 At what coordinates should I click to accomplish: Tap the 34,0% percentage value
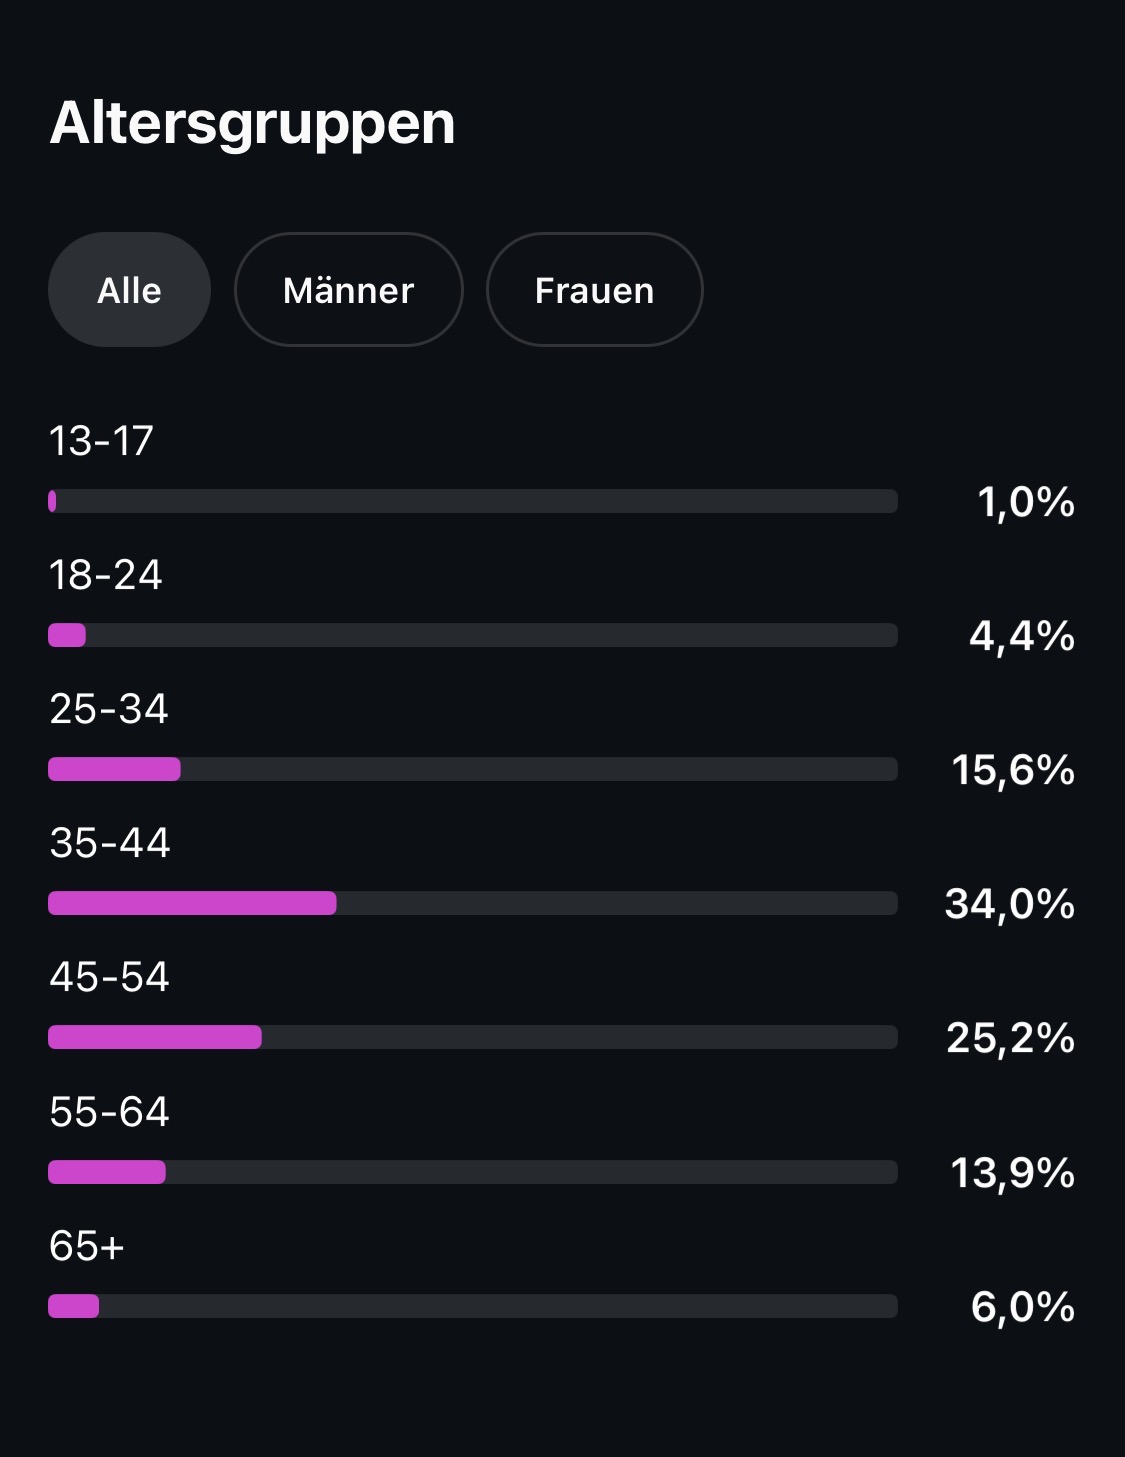click(1009, 904)
